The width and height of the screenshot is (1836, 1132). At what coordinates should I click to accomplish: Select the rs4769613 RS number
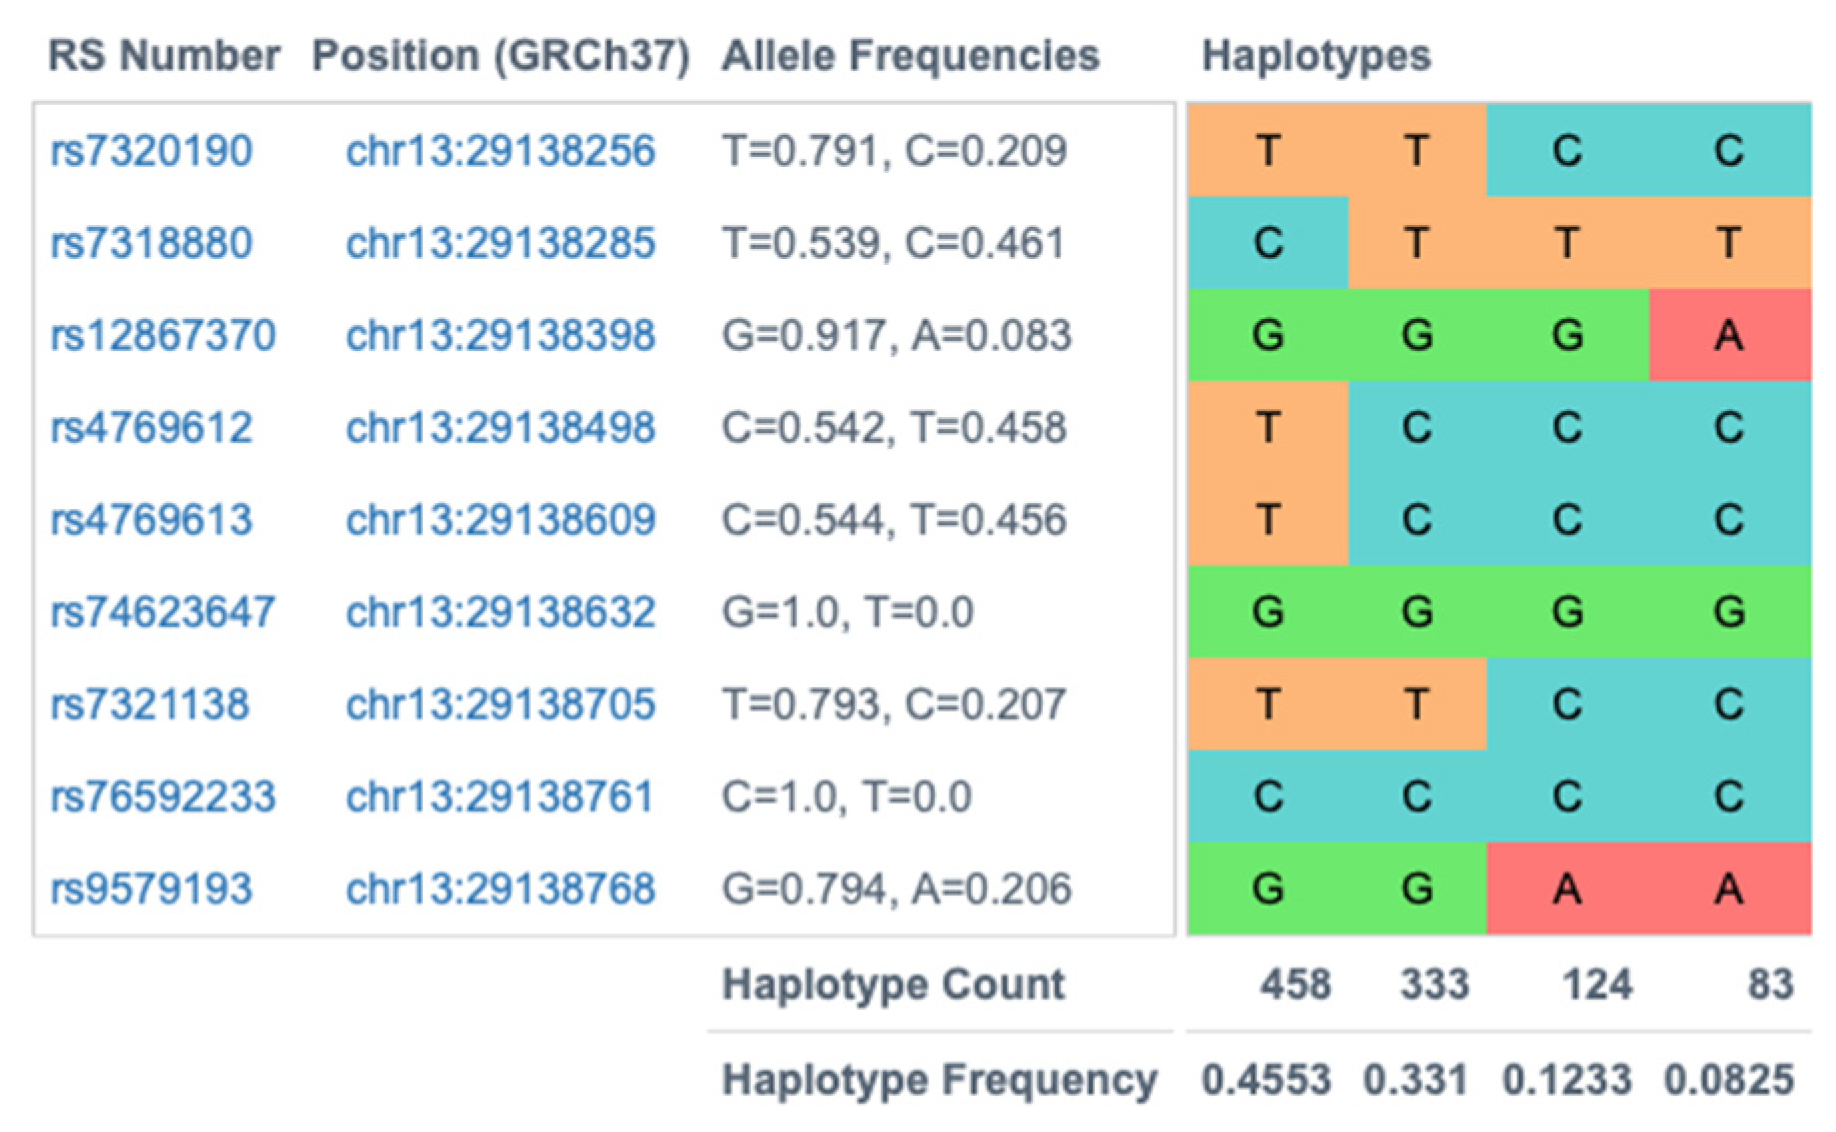click(151, 520)
